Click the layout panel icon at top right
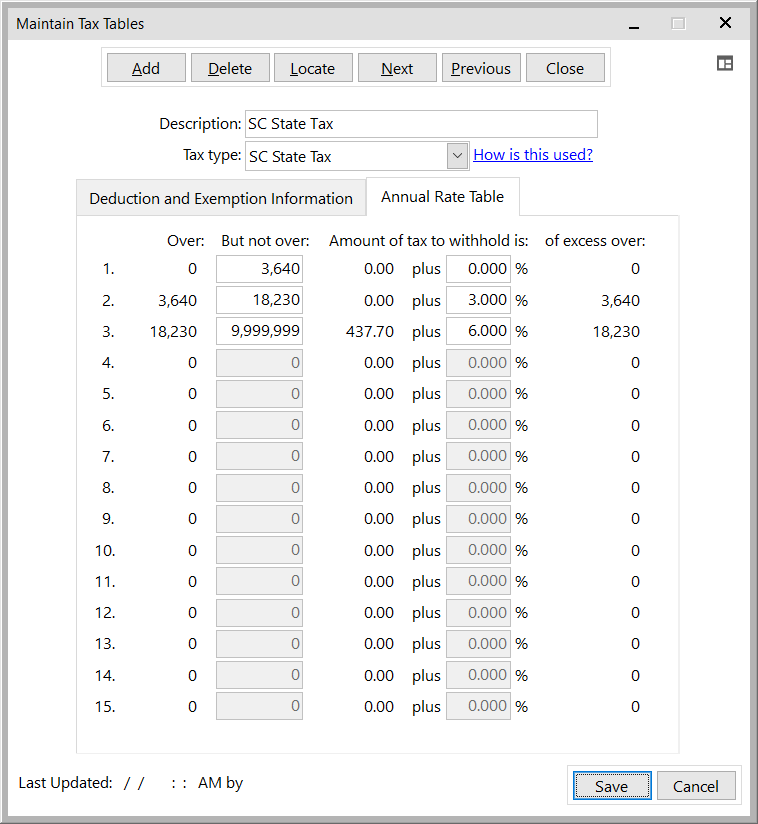The image size is (758, 824). 725,63
